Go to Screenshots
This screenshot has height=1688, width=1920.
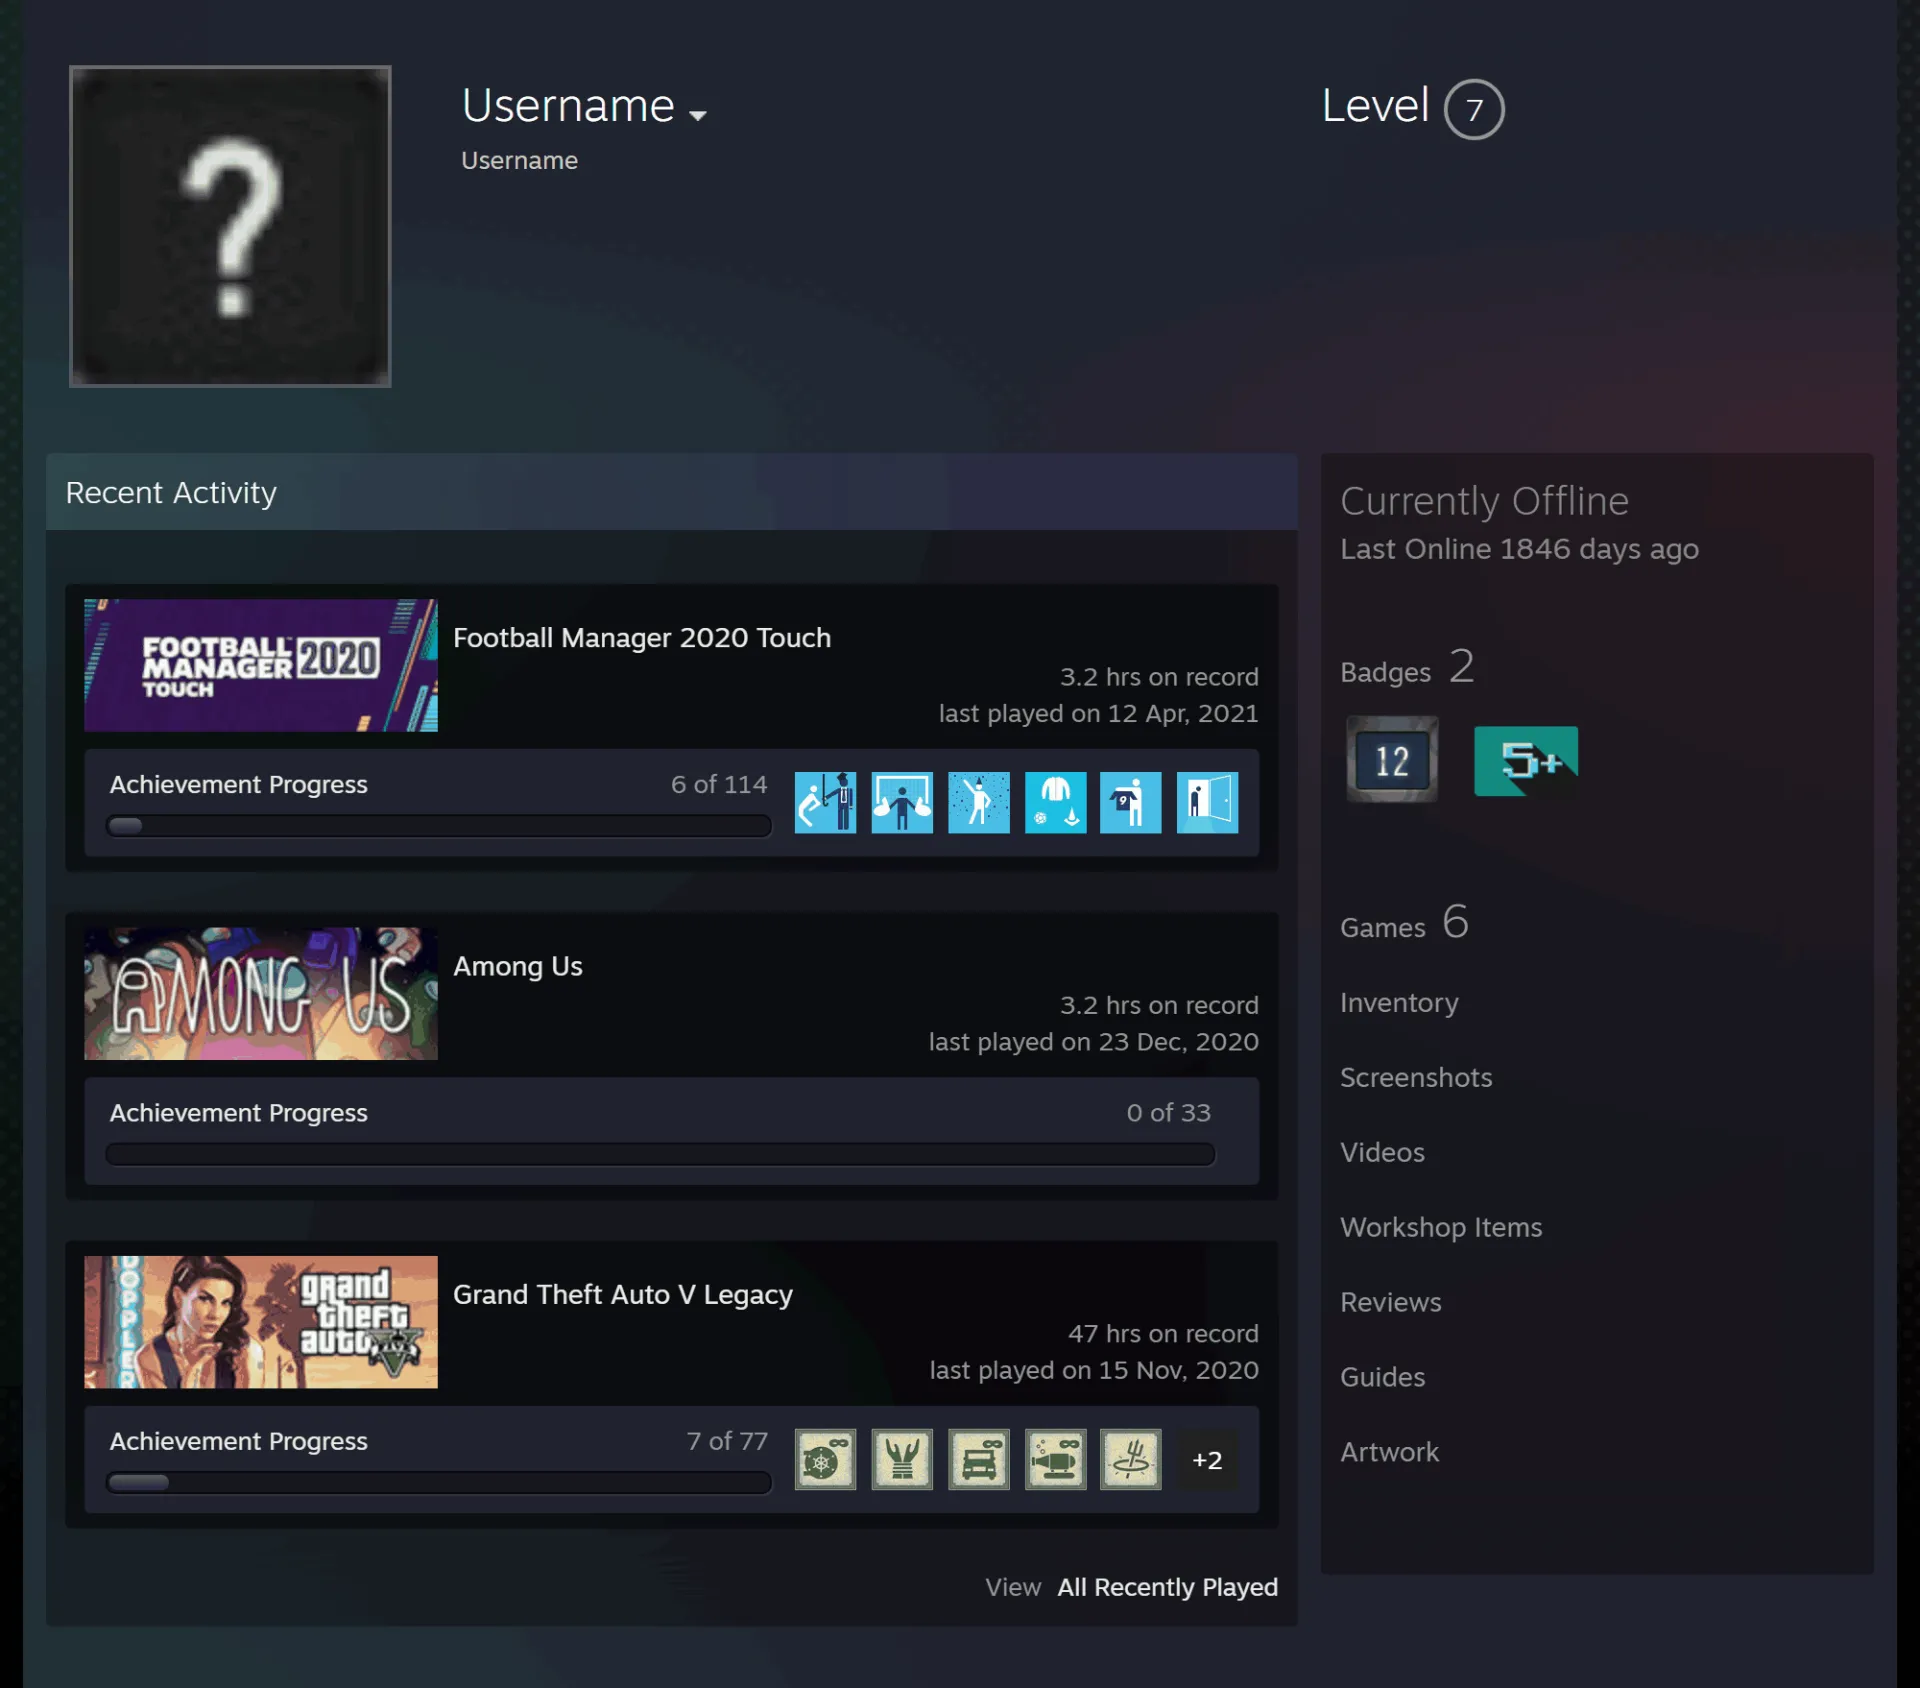(1416, 1077)
